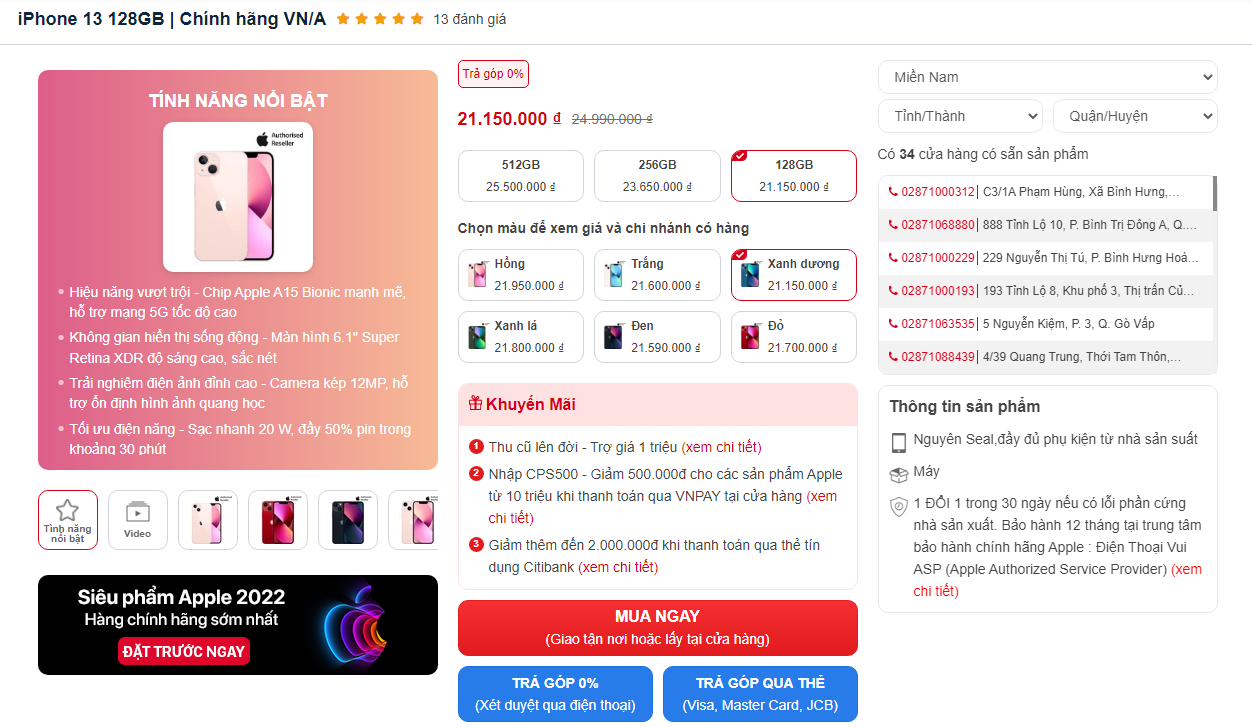The height and width of the screenshot is (727, 1252).
Task: Choose the Đỏ red color swatch
Action: tap(794, 337)
